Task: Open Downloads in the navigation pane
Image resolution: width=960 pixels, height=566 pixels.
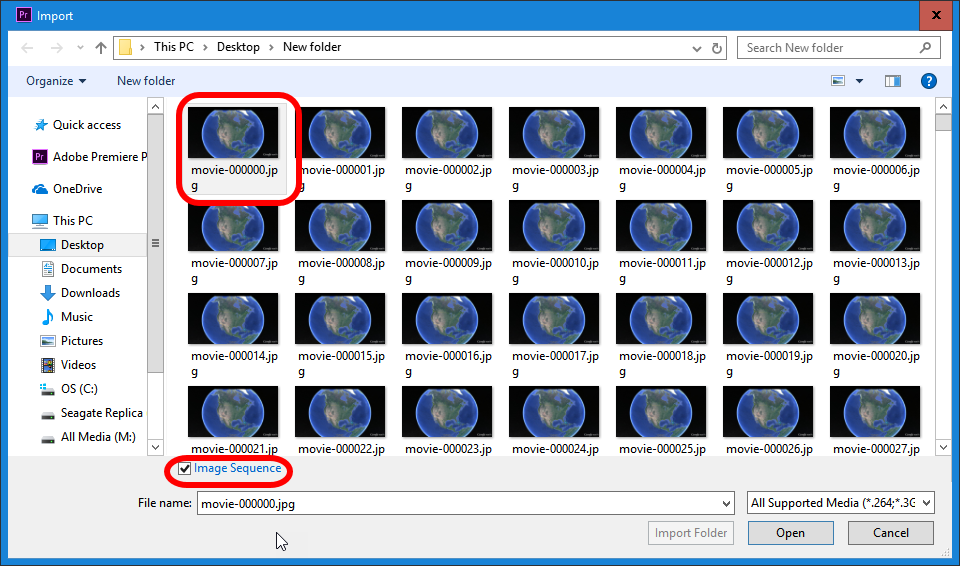Action: [x=80, y=293]
